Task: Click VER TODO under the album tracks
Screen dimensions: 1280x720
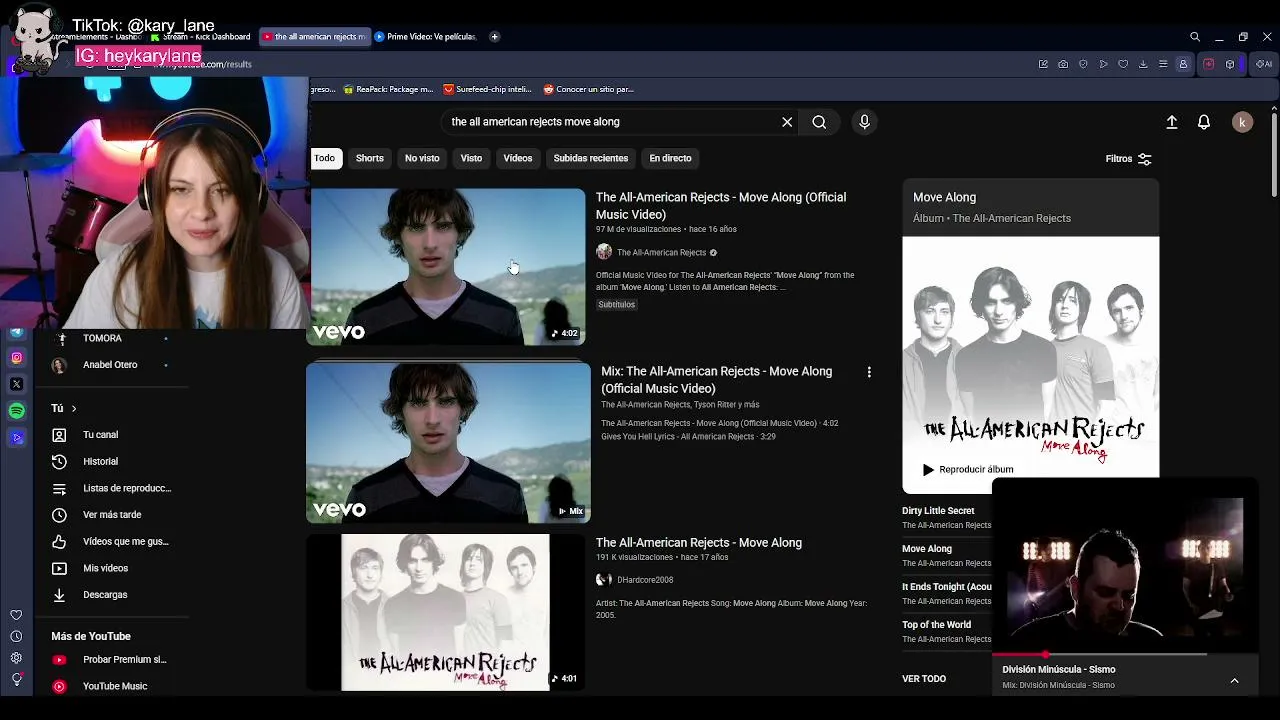Action: pyautogui.click(x=924, y=679)
